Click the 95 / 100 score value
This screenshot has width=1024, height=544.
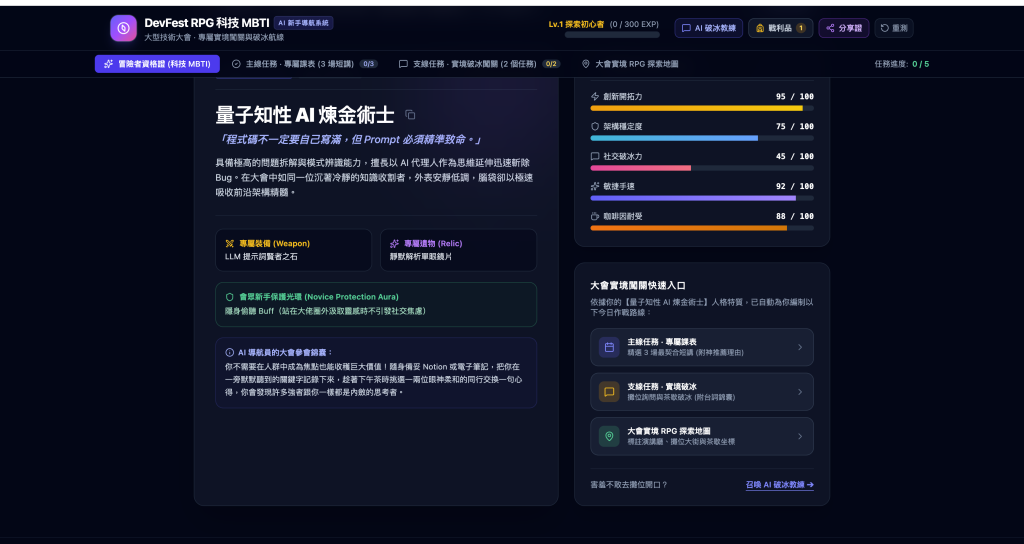tap(795, 97)
